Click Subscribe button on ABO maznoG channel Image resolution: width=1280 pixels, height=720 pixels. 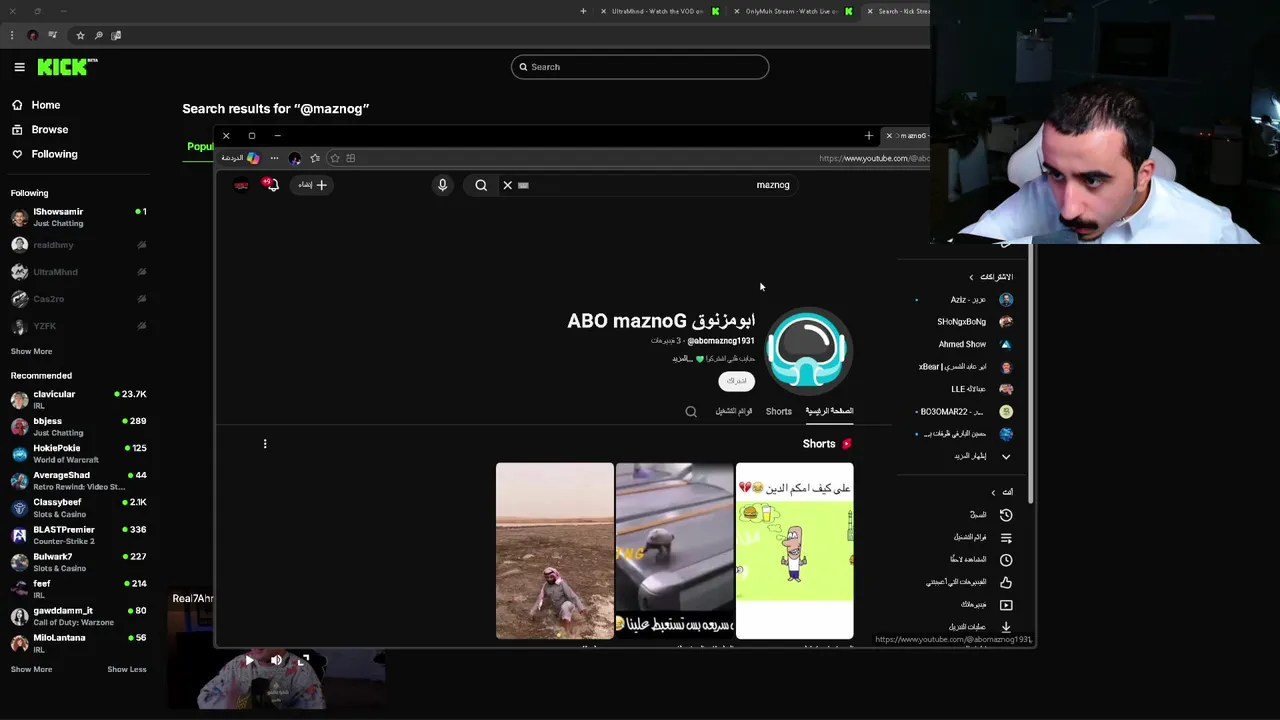pos(736,381)
